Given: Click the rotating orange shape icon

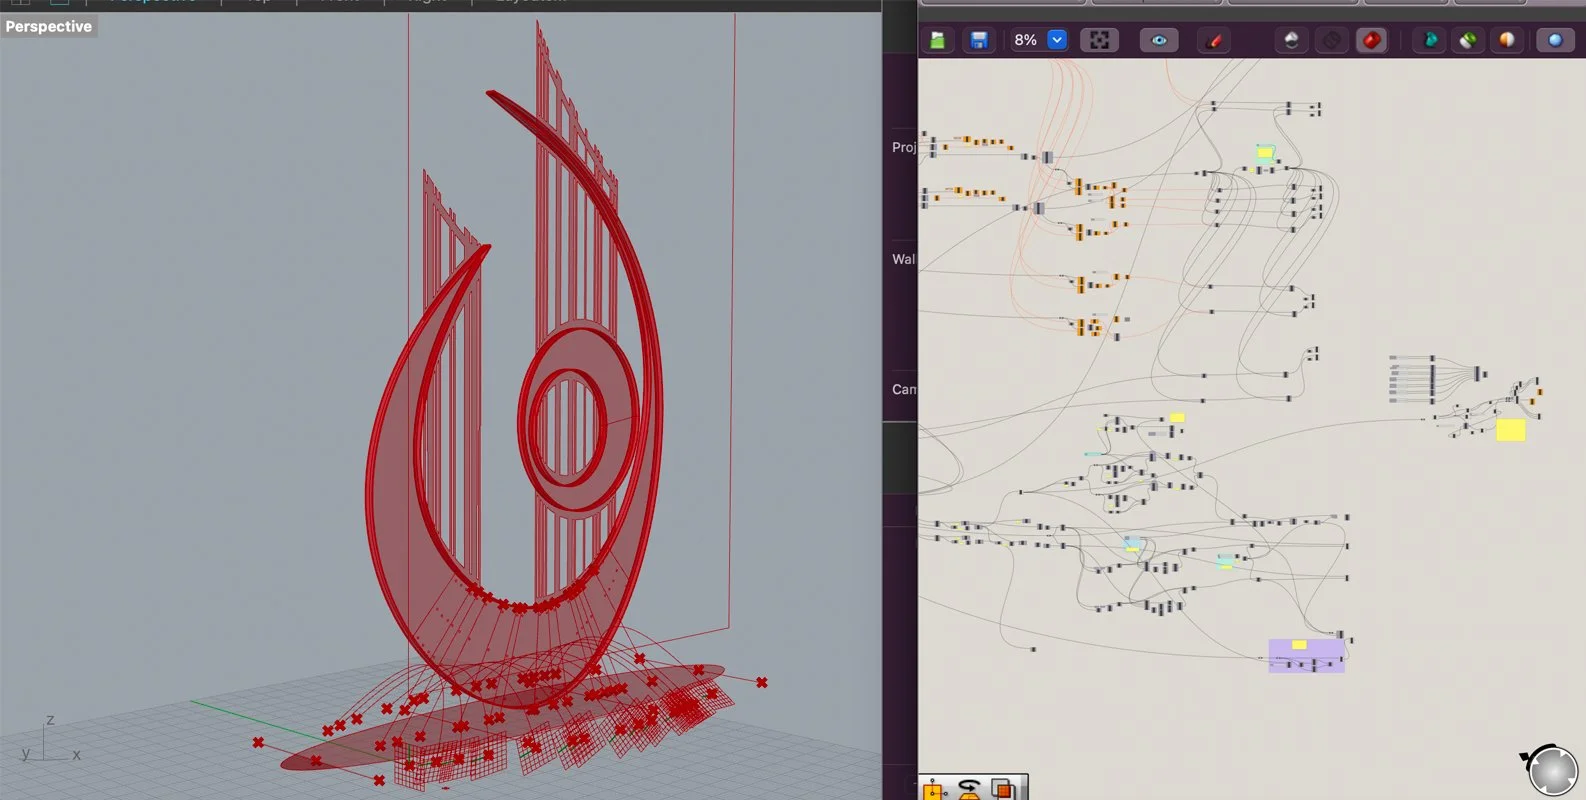Looking at the screenshot, I should pos(968,790).
